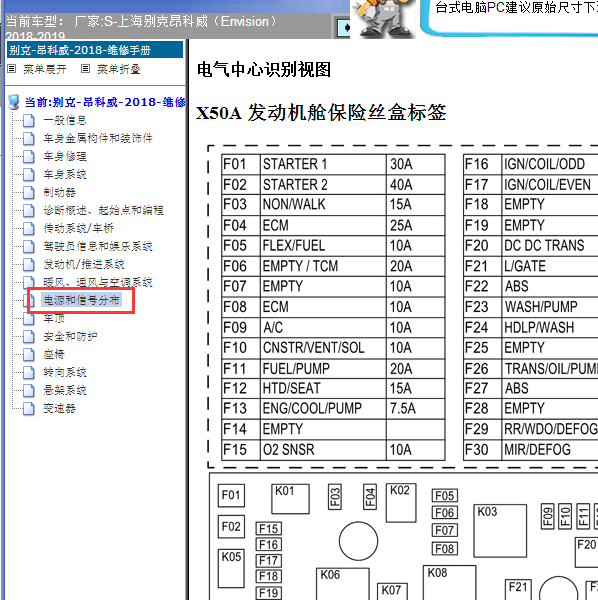Click the menu expand icon beside 菜单展开
Viewport: 598px width, 600px height.
12,69
